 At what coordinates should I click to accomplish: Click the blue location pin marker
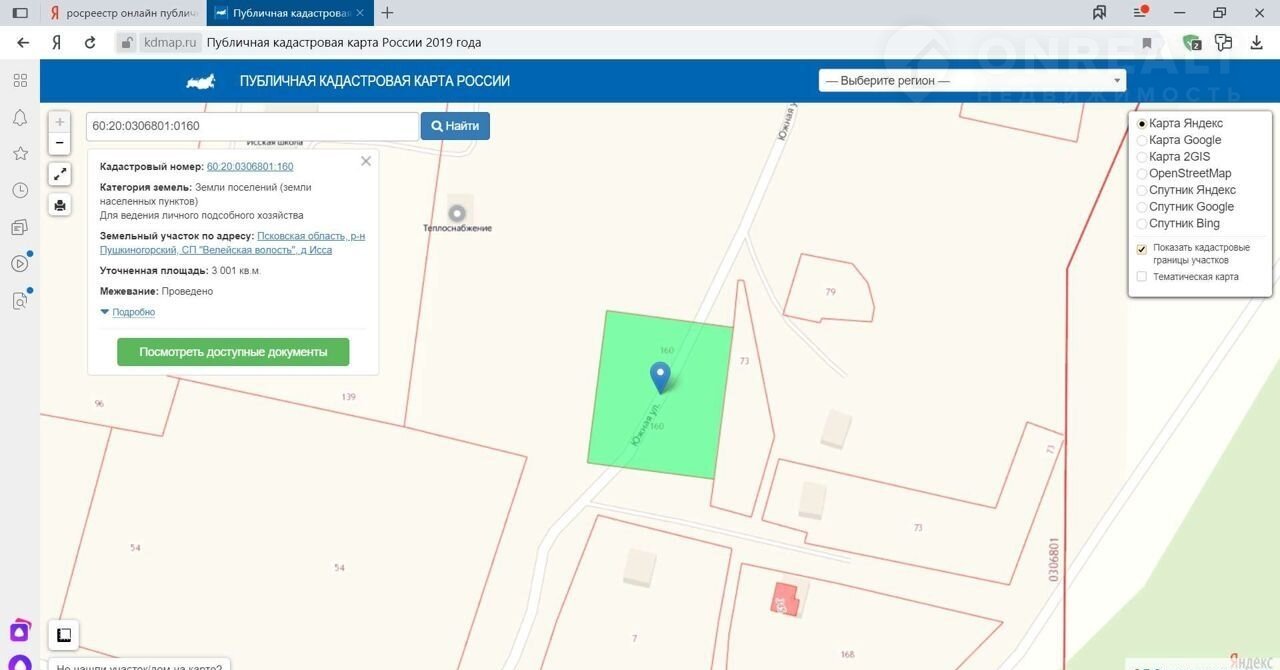(x=660, y=377)
